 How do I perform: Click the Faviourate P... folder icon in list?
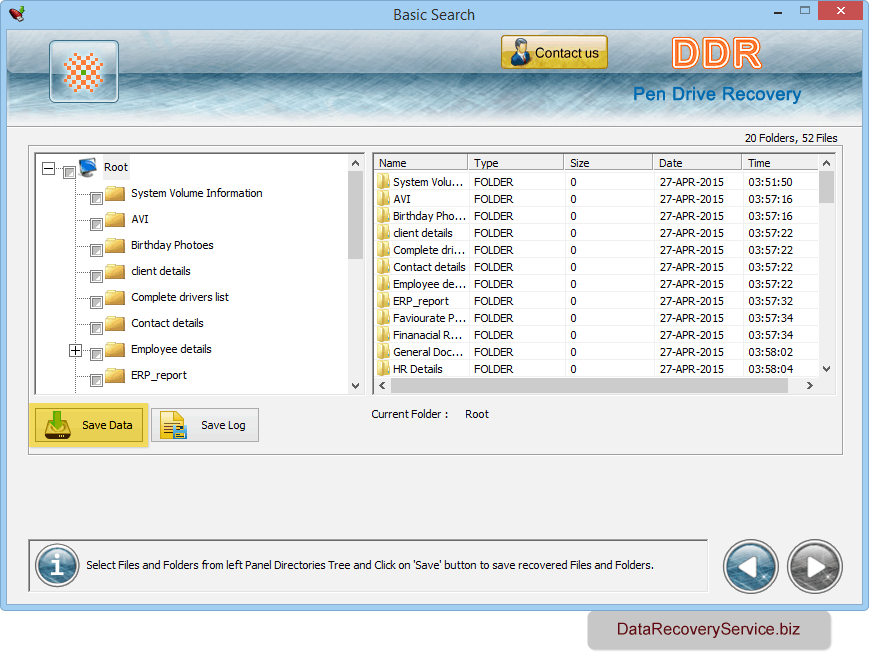[x=383, y=318]
